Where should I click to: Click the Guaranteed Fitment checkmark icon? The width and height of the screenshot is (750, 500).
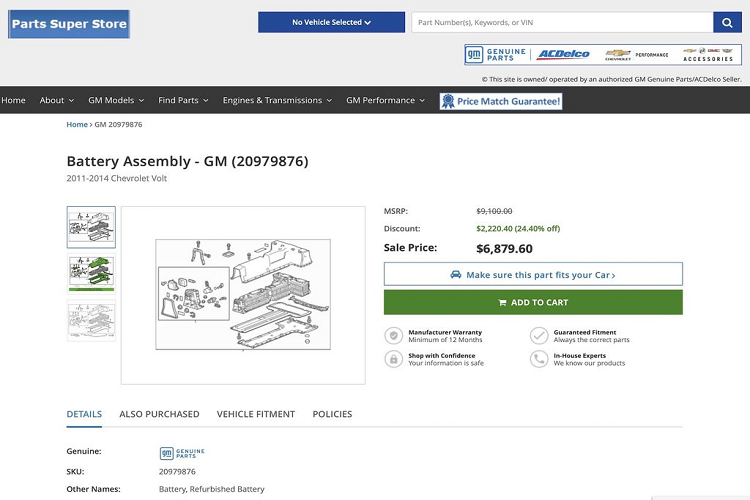coord(539,336)
